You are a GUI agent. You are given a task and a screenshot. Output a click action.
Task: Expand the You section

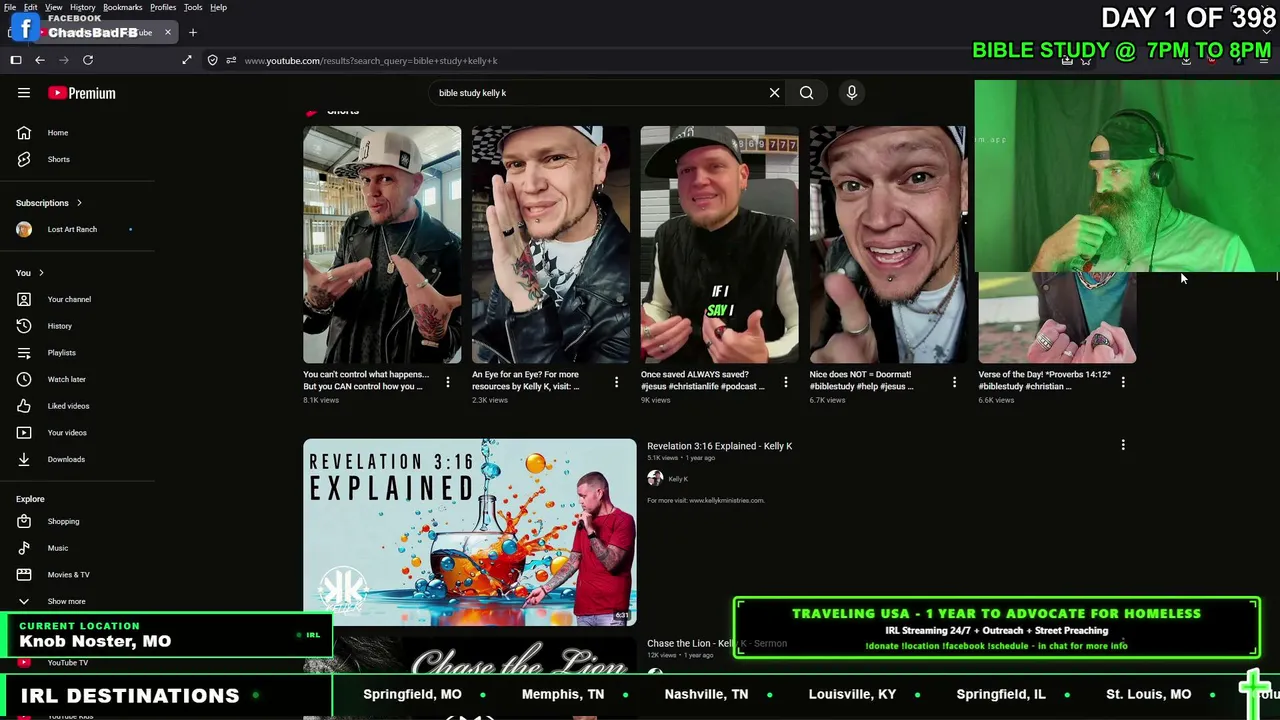(x=30, y=273)
